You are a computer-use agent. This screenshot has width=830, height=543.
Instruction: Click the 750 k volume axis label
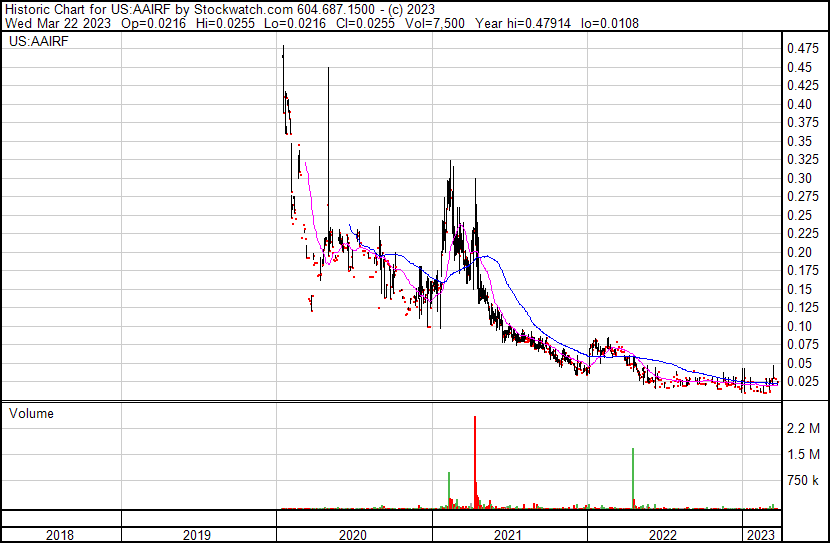point(803,481)
